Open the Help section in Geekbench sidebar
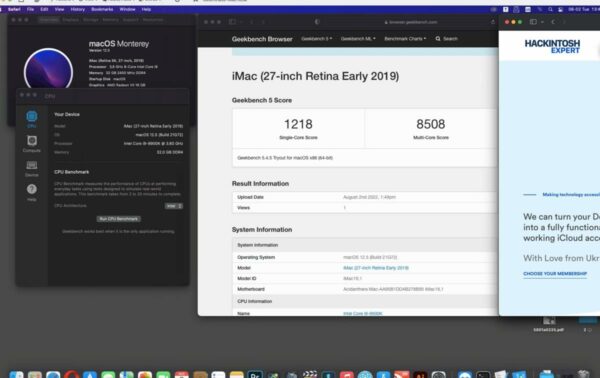 point(32,189)
